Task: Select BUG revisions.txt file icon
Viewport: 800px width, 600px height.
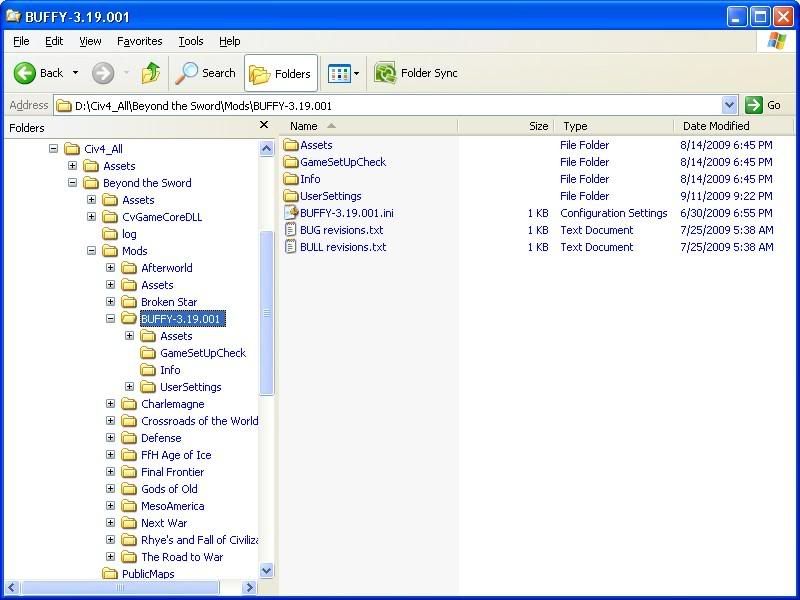Action: coord(291,230)
